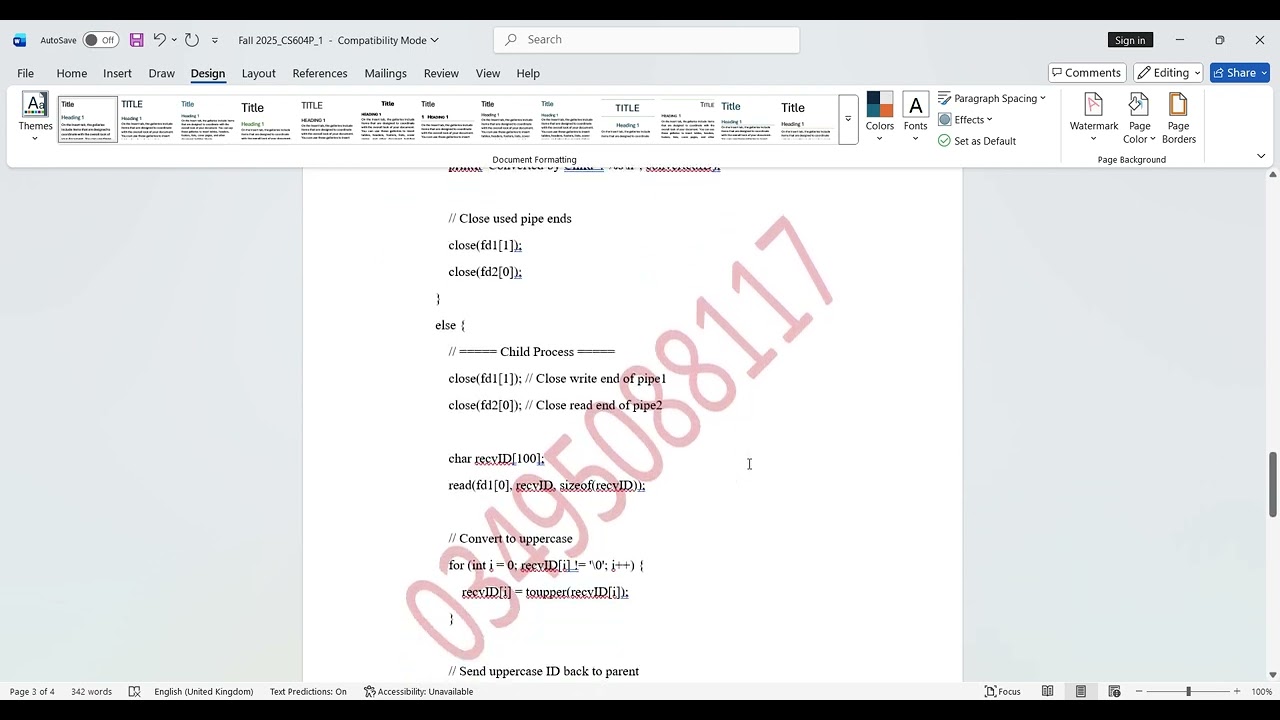
Task: Click the zoom out minus button
Action: coord(1139,691)
